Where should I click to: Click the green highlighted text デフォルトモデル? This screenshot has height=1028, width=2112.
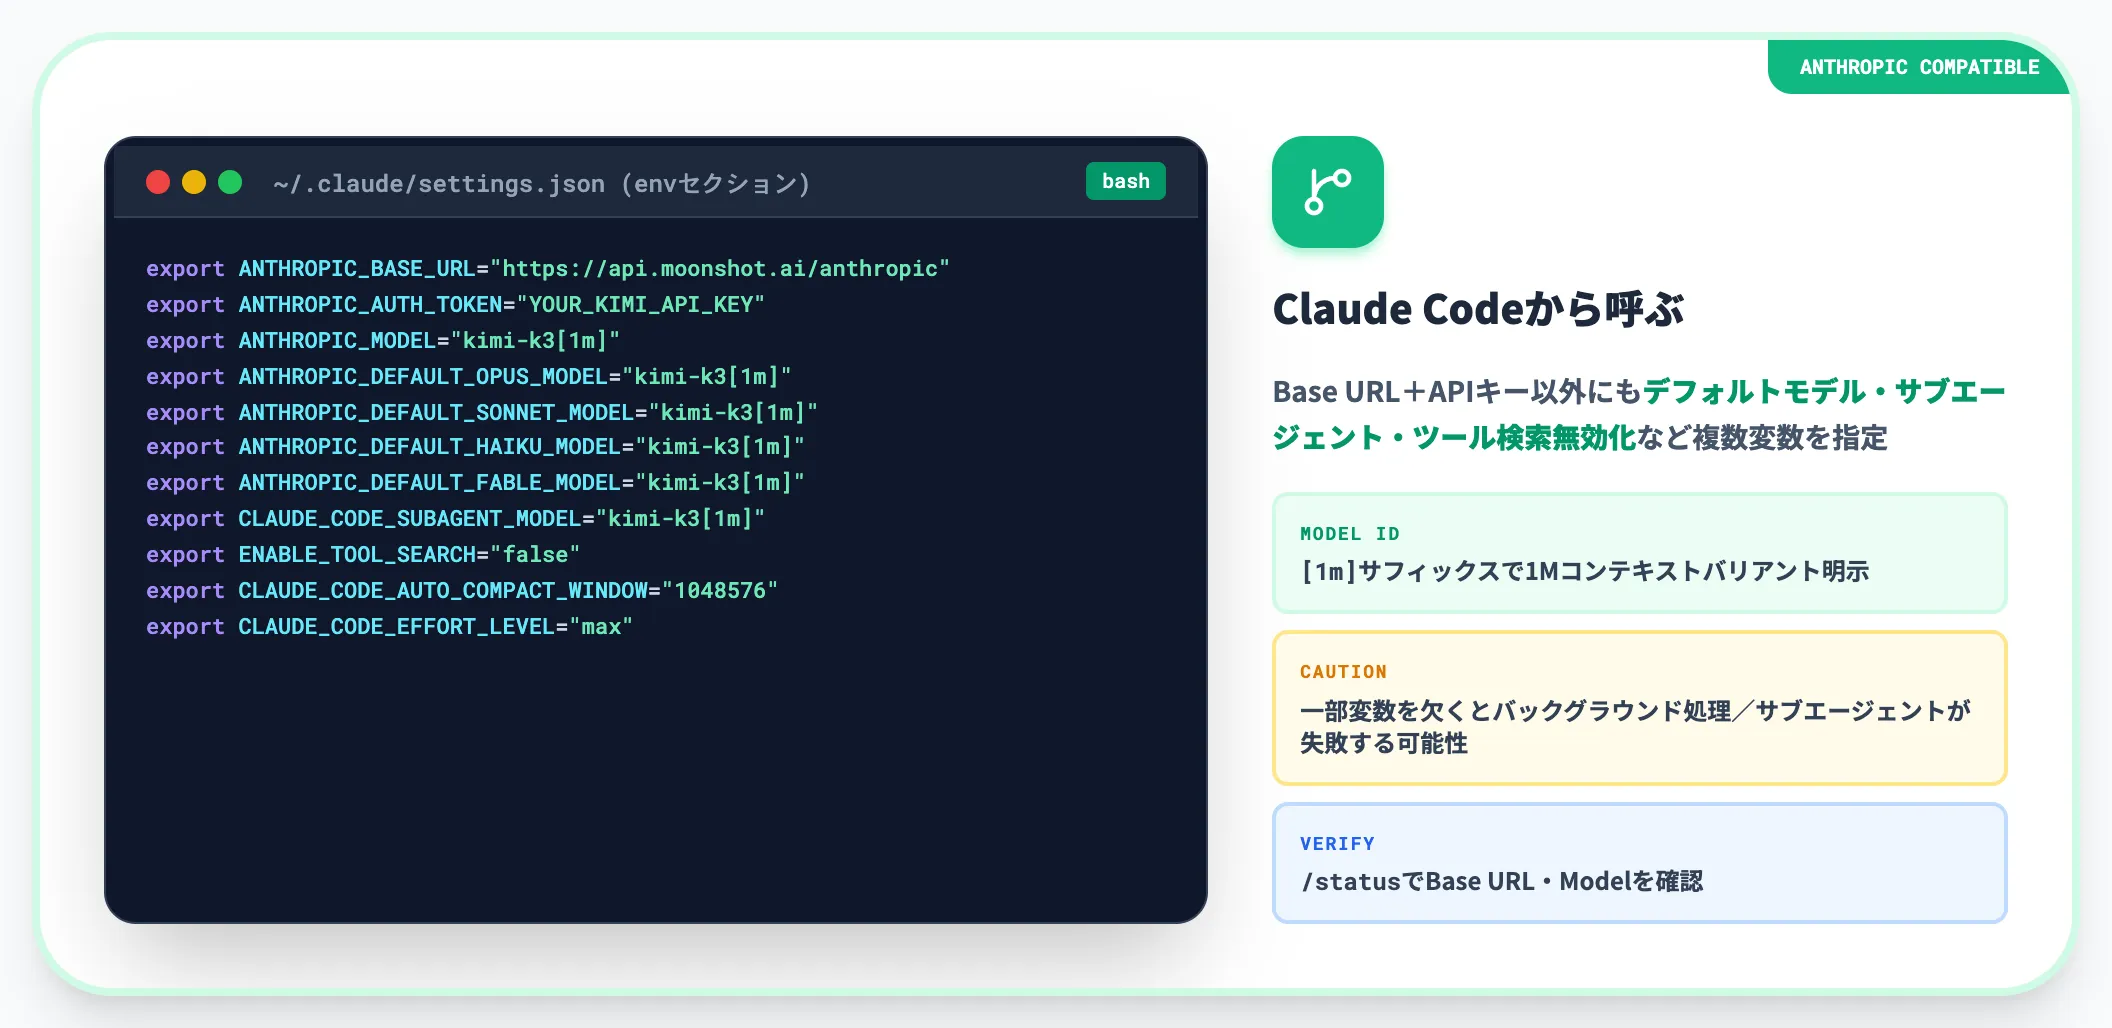tap(1754, 391)
